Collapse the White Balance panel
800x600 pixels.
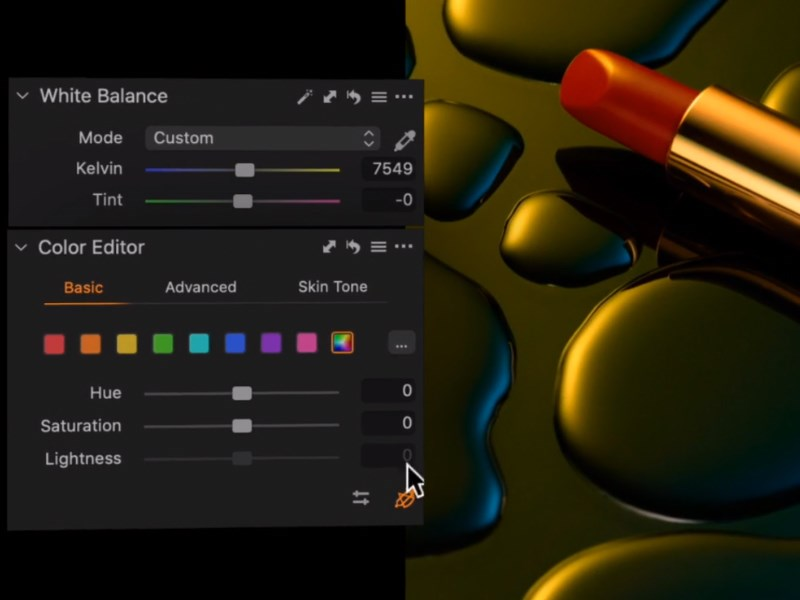click(22, 95)
